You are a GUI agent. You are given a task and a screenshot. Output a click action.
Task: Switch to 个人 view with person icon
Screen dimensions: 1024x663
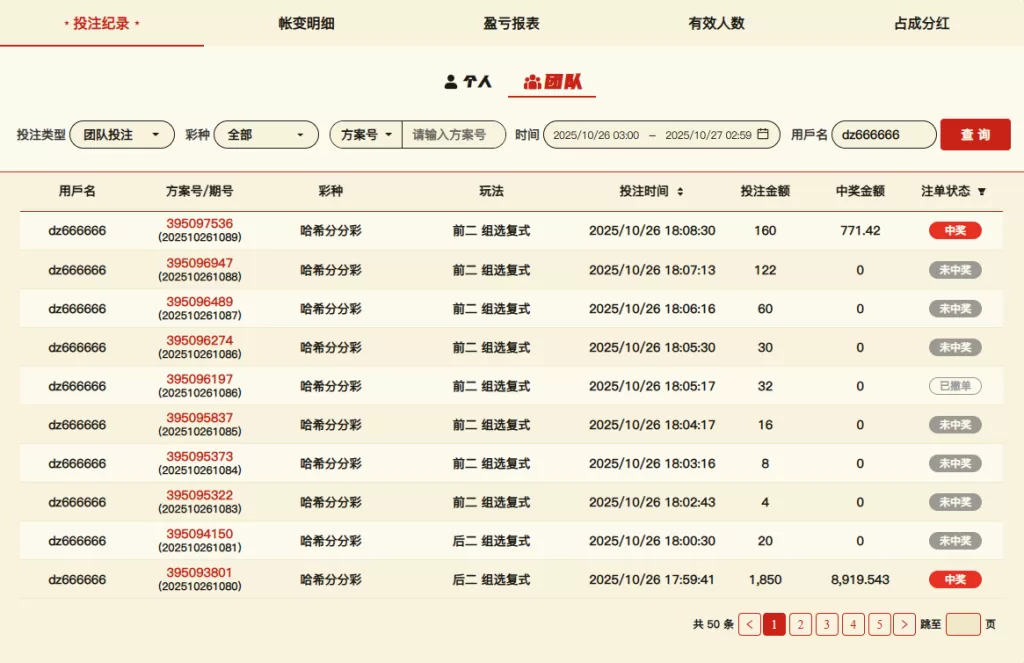[x=468, y=82]
